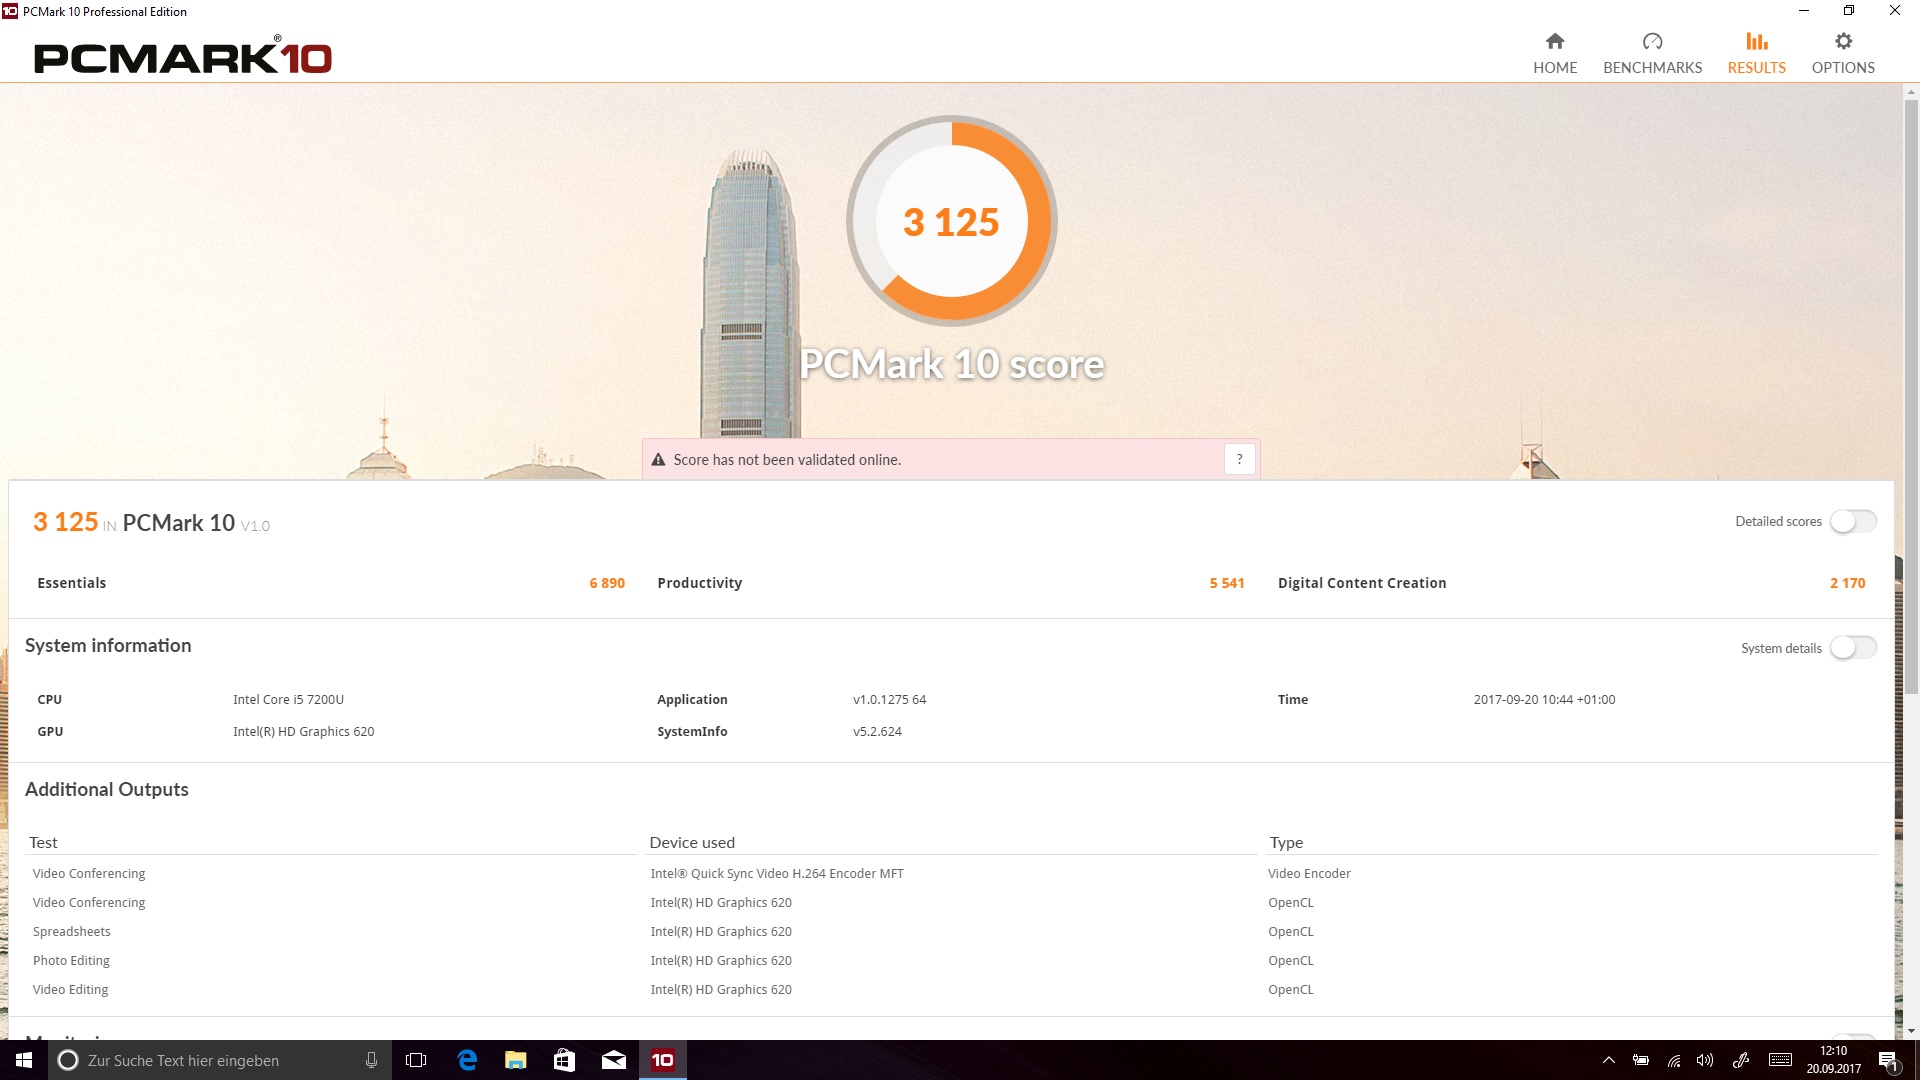
Task: Click PCMark 10 taskbar icon
Action: (662, 1060)
